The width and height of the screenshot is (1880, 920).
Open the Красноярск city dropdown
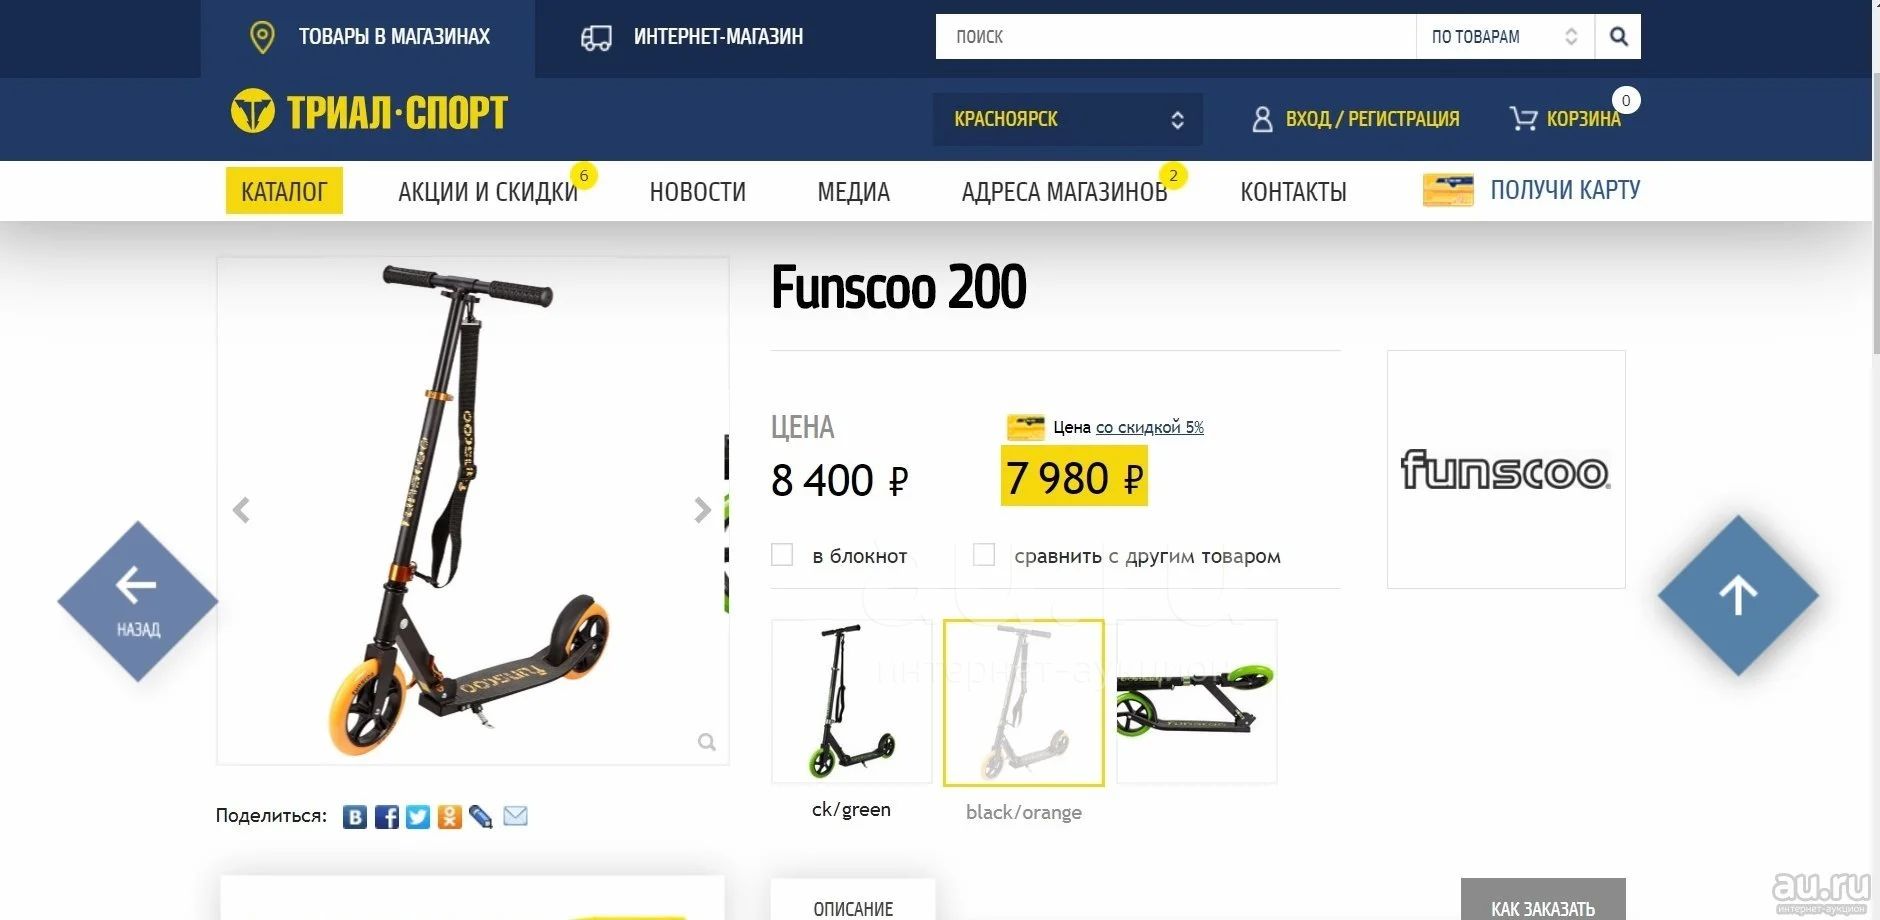pos(1068,120)
